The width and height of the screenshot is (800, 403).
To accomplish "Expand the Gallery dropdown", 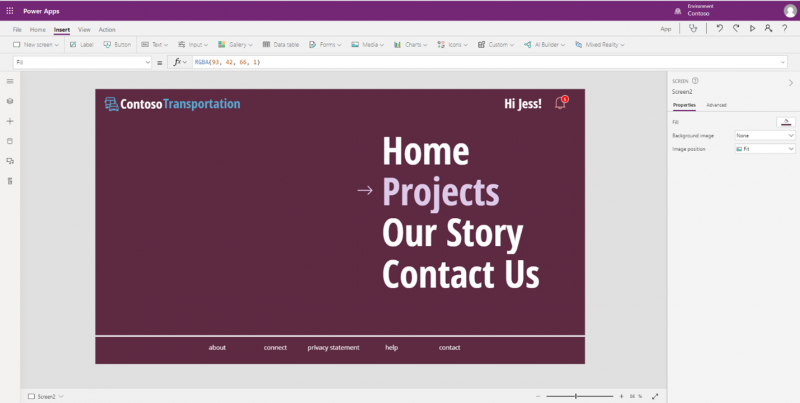I will pos(235,45).
